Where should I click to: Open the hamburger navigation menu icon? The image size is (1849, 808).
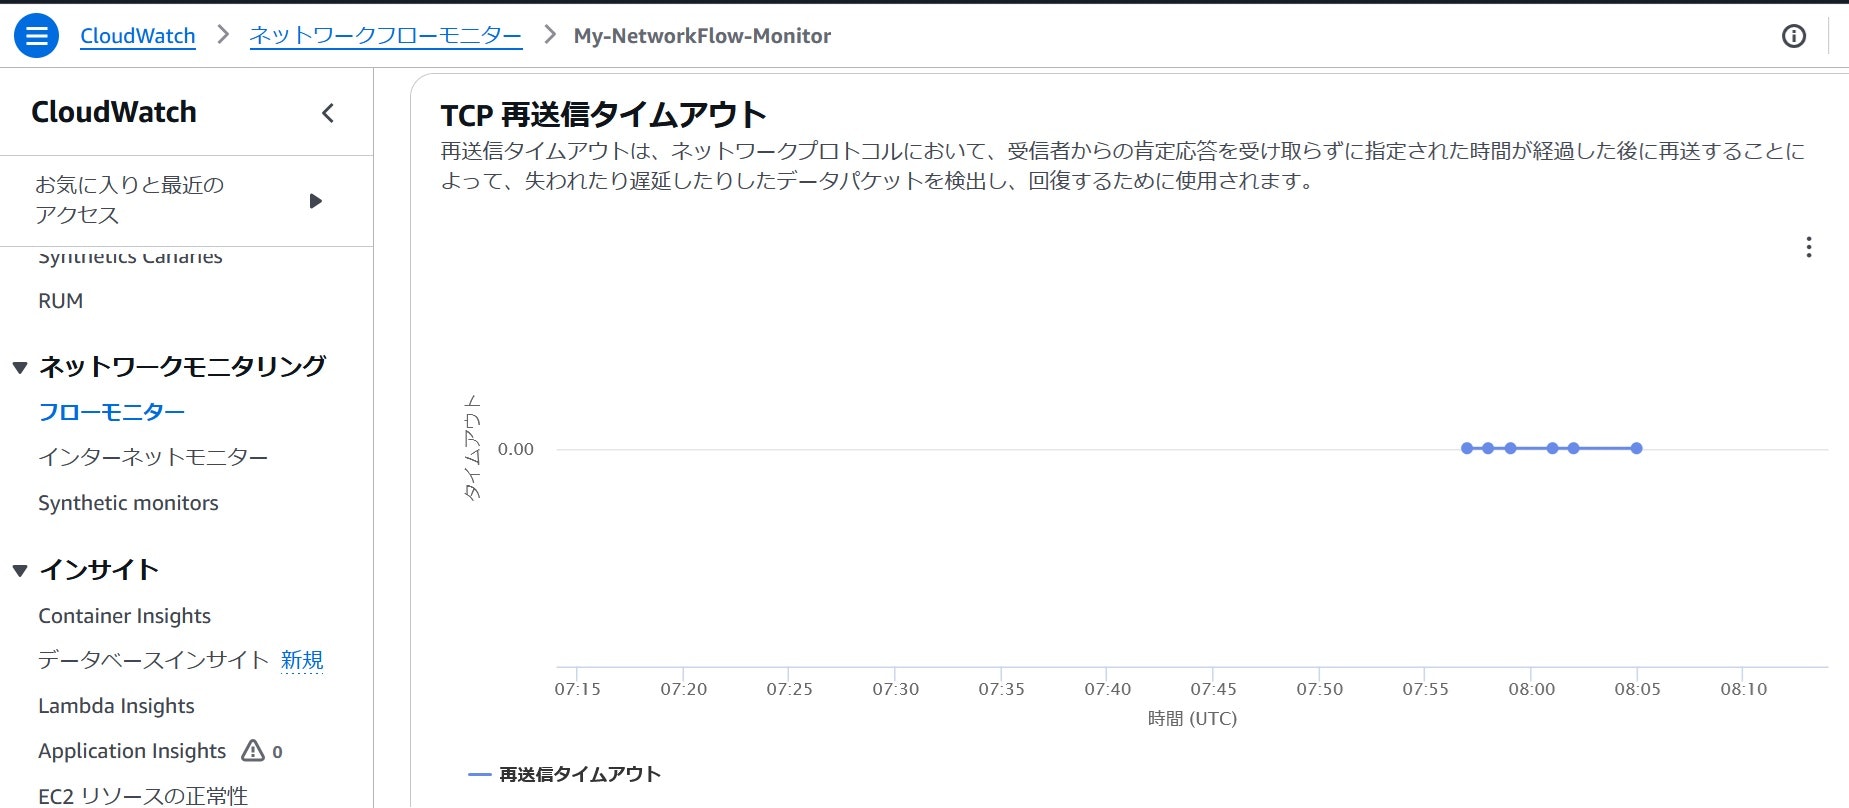click(x=36, y=36)
